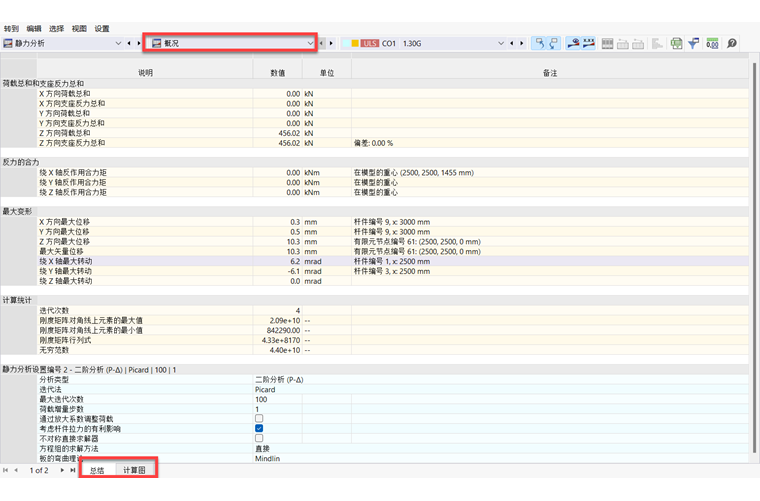This screenshot has height=501, width=760.
Task: Jump to first page navigation arrow
Action: coord(5,470)
